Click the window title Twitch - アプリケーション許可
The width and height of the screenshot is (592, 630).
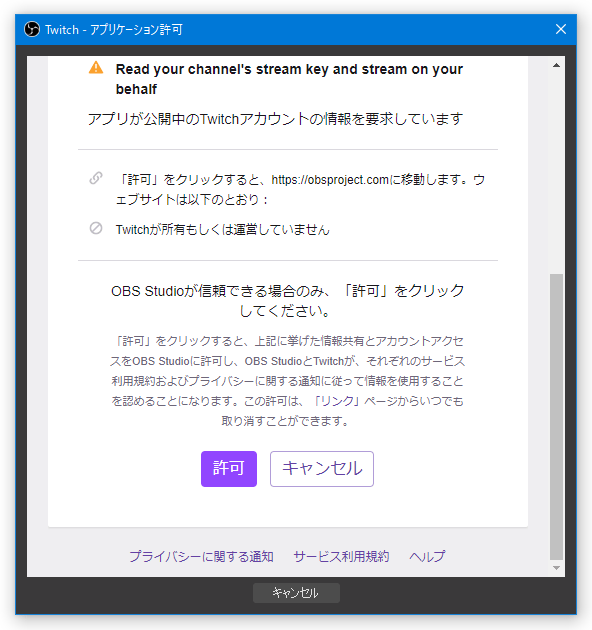tap(114, 30)
